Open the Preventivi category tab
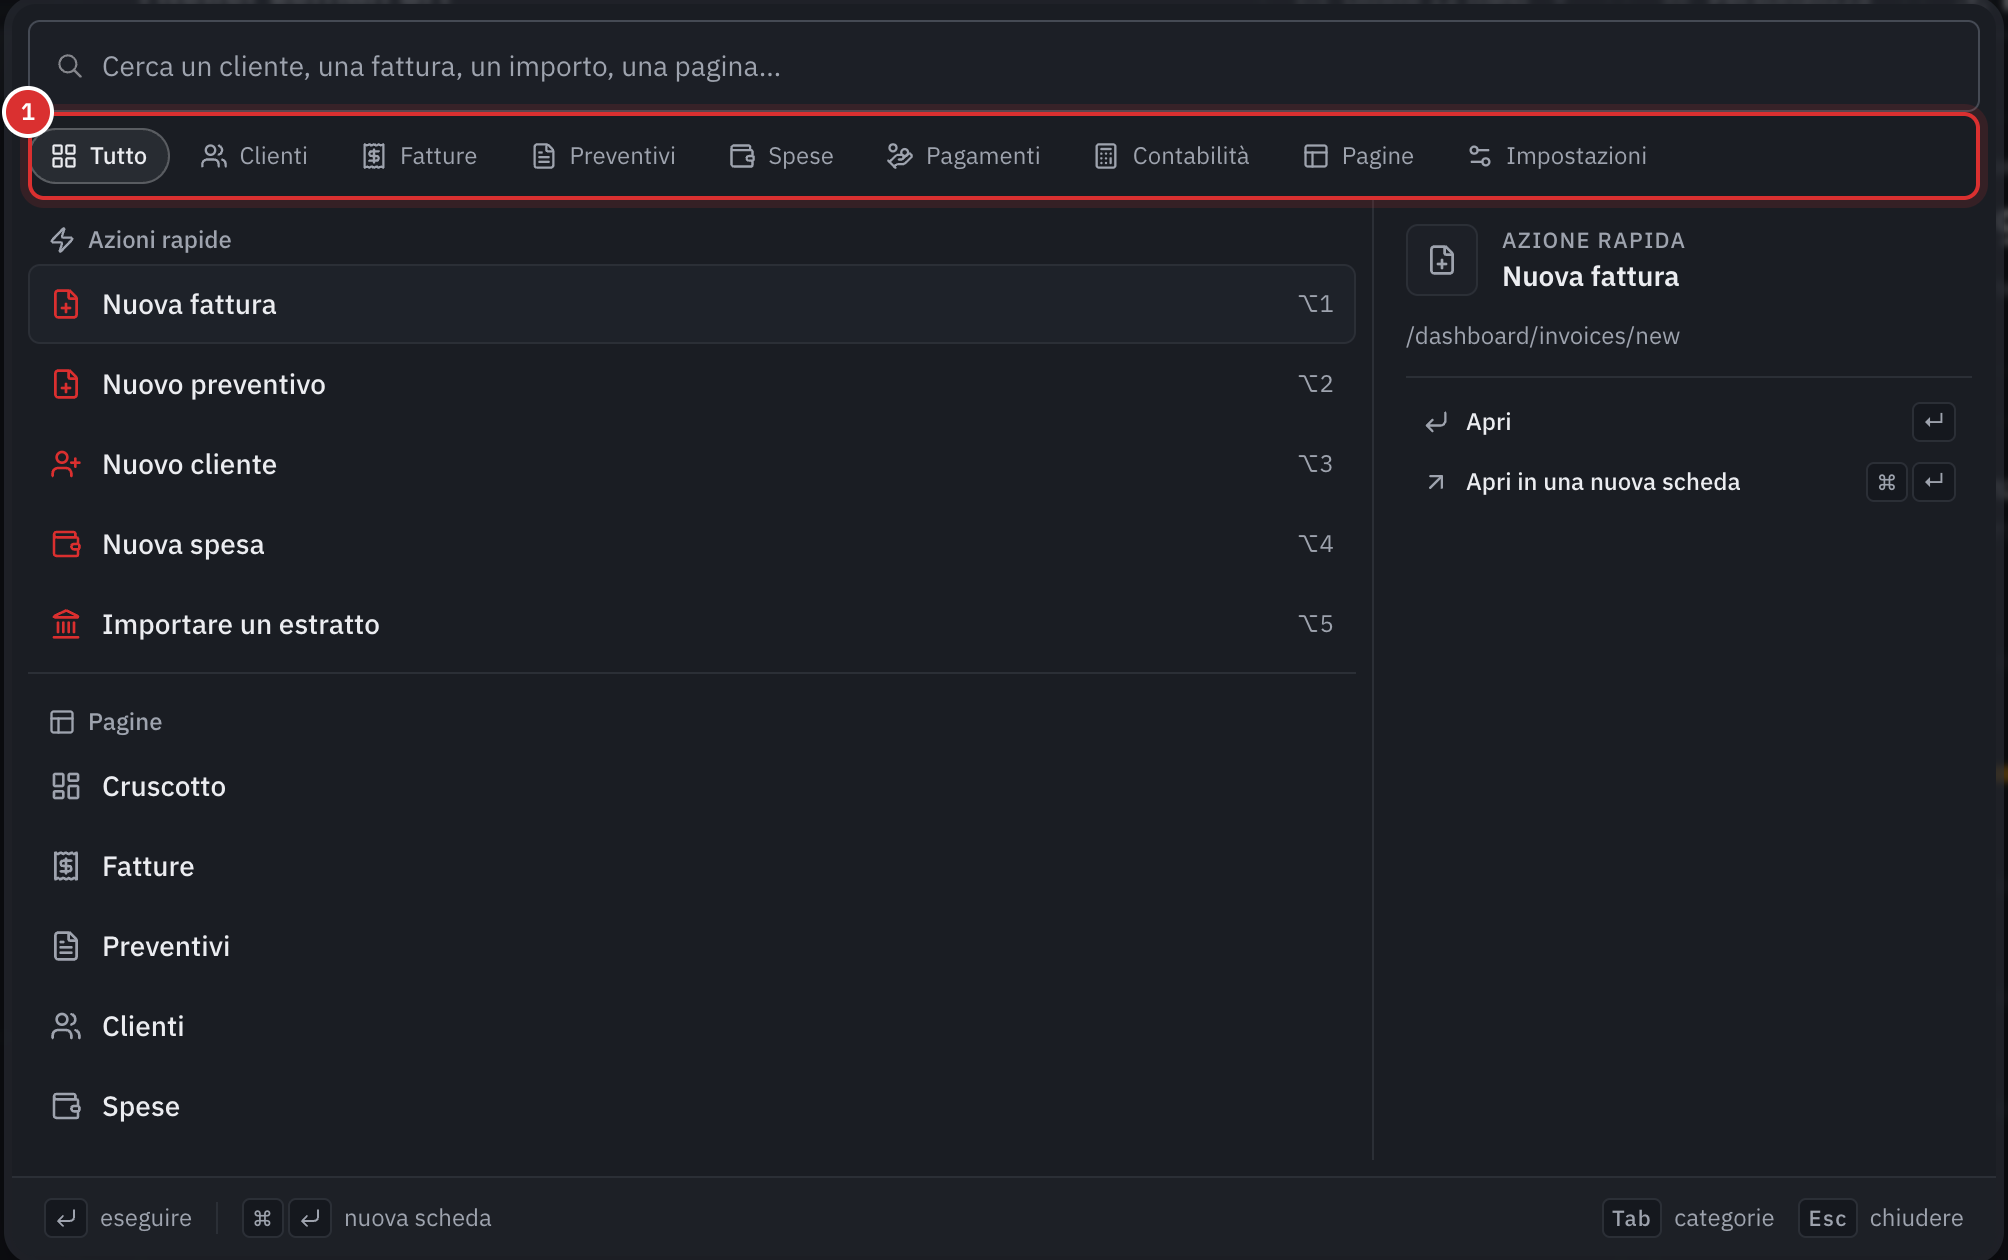The height and width of the screenshot is (1260, 2008). [x=603, y=156]
